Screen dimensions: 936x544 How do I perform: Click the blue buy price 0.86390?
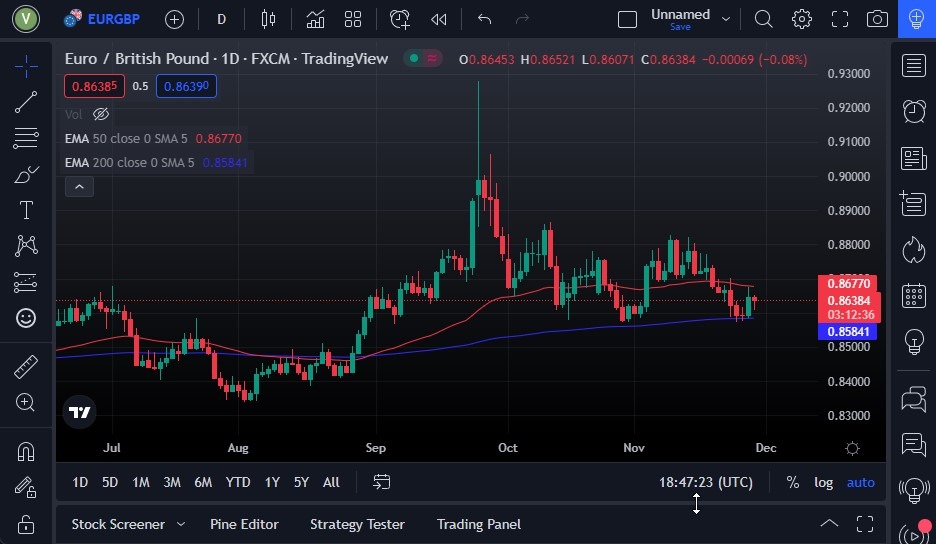[186, 87]
